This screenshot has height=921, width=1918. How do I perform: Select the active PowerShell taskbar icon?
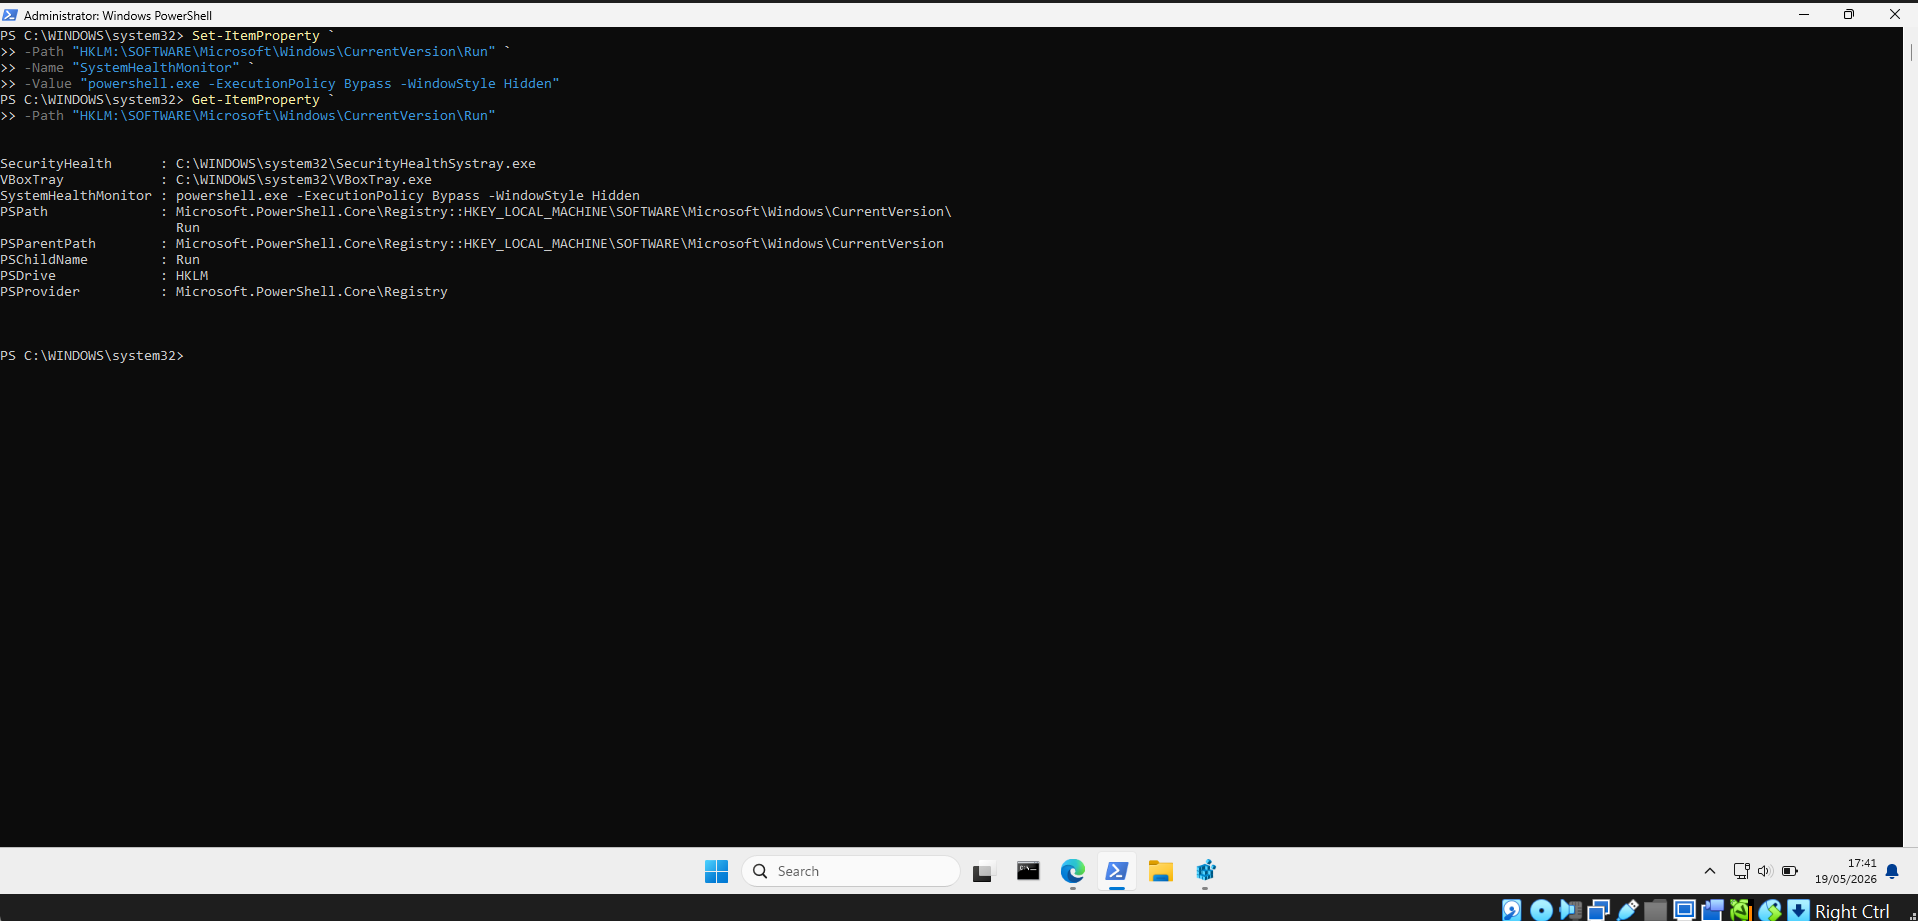tap(1117, 871)
